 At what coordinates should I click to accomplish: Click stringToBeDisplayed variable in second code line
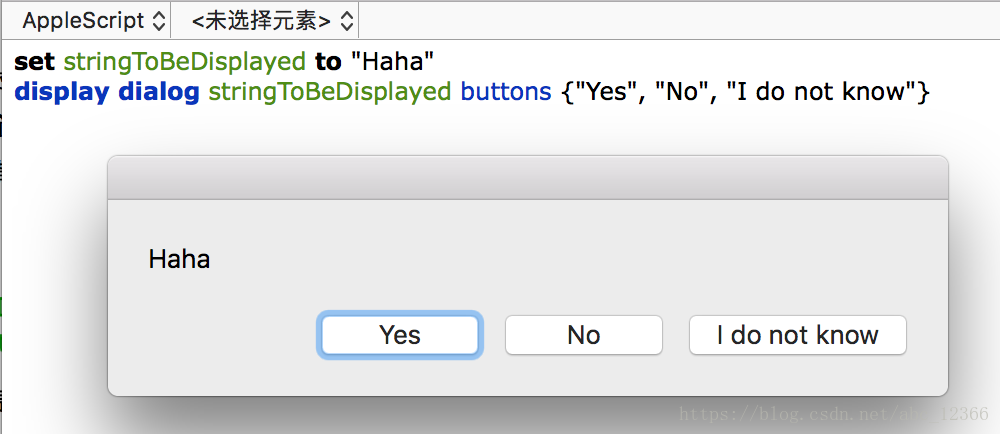330,92
